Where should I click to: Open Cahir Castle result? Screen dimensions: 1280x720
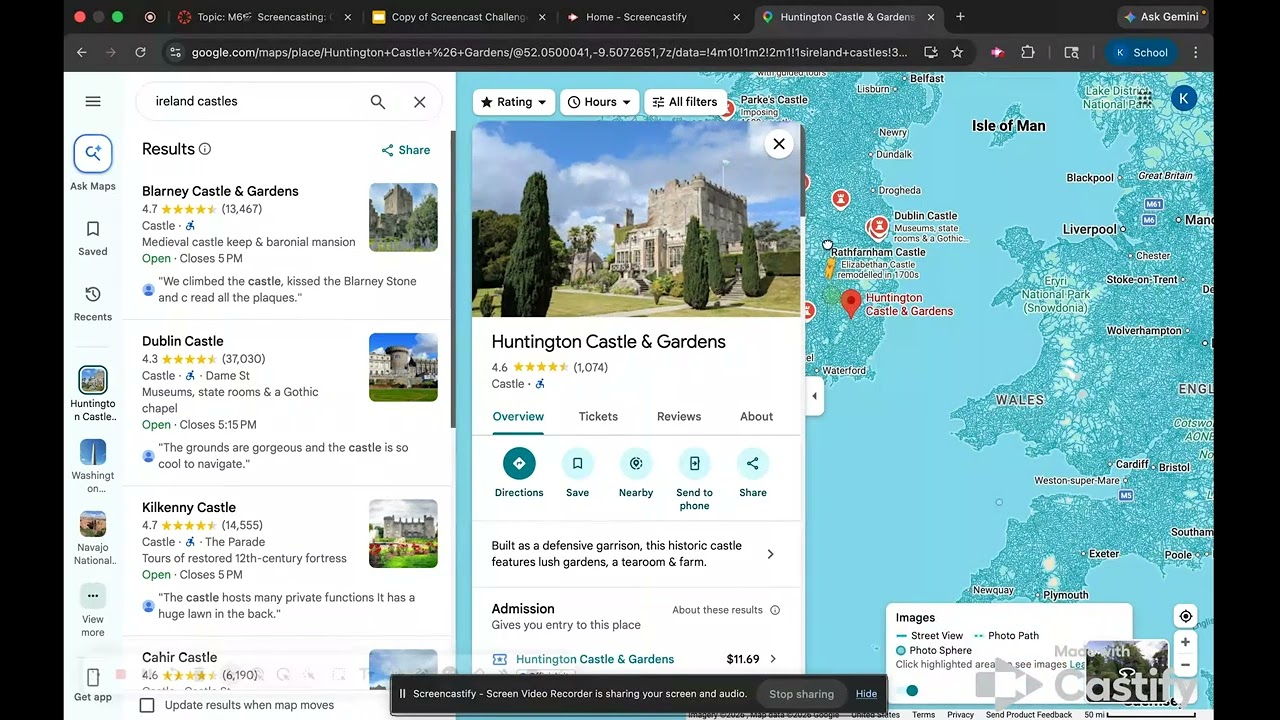tap(180, 657)
